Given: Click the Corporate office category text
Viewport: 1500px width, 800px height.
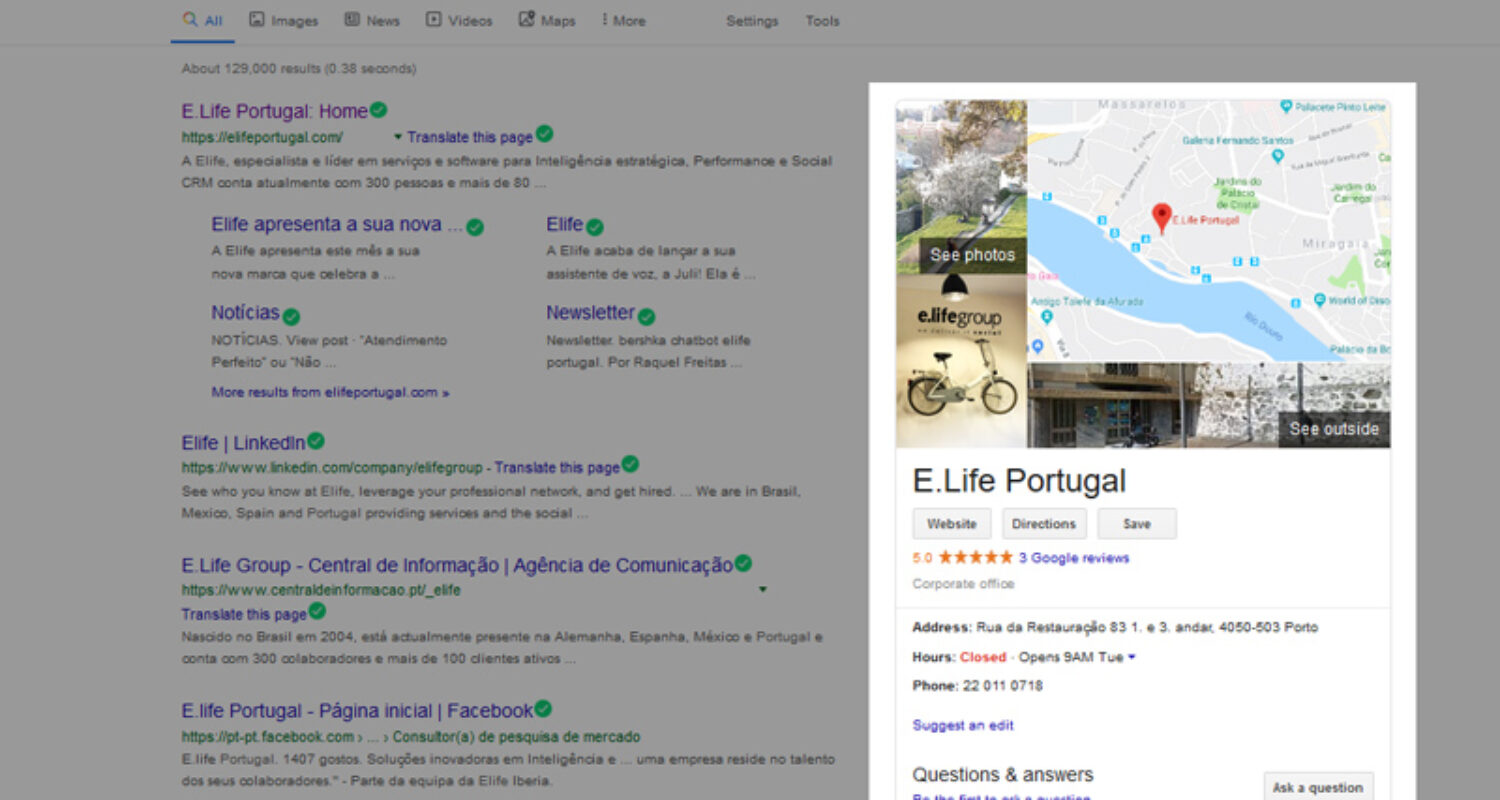Looking at the screenshot, I should click(963, 584).
